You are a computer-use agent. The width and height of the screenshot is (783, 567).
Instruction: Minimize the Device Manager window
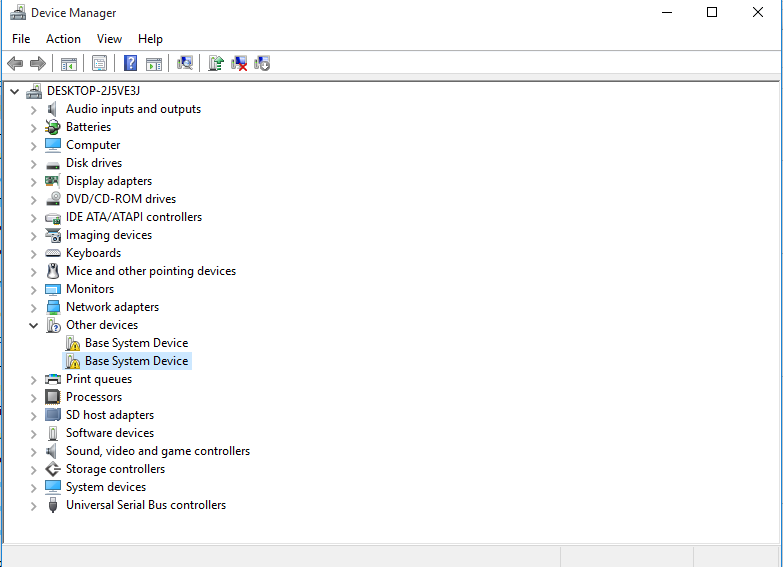tap(667, 12)
